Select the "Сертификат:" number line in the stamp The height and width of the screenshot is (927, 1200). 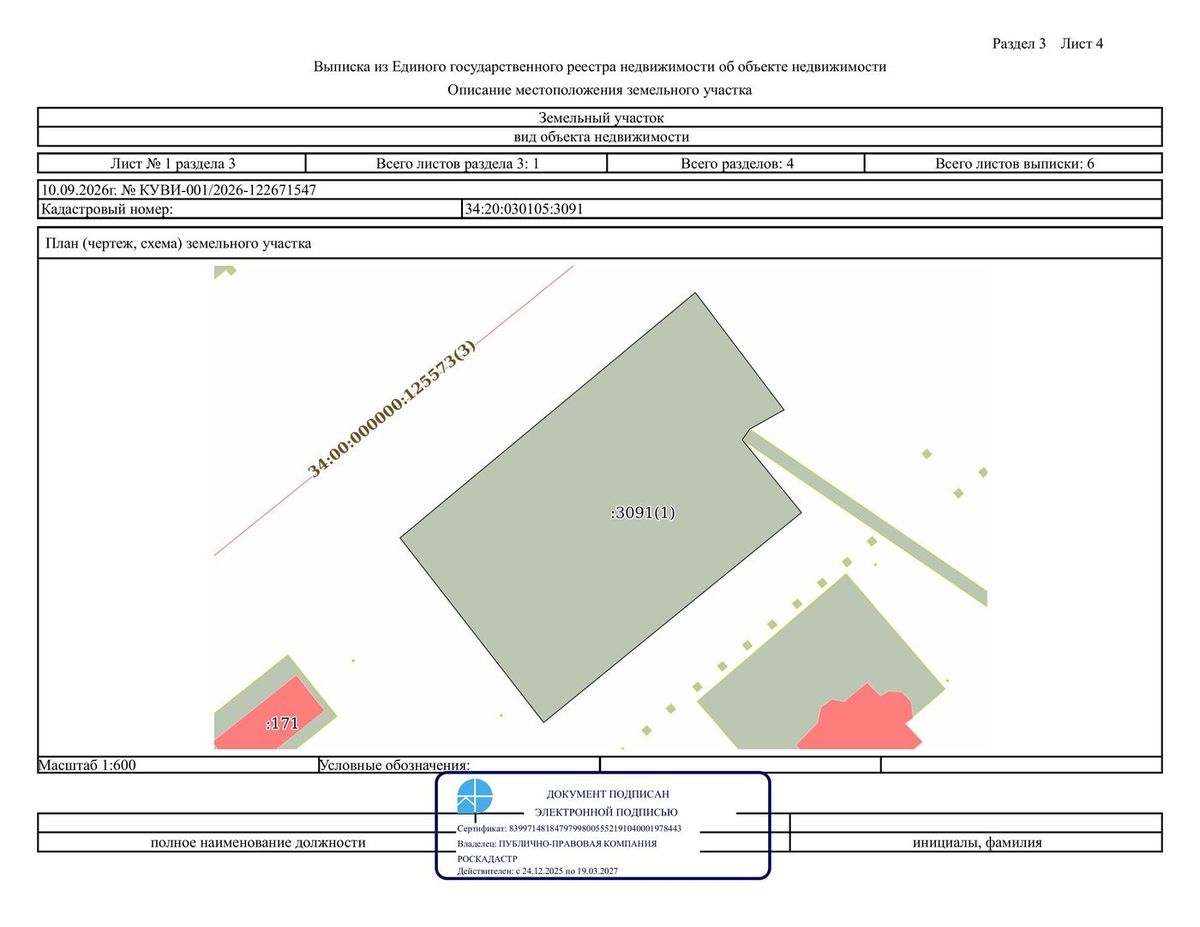[569, 829]
